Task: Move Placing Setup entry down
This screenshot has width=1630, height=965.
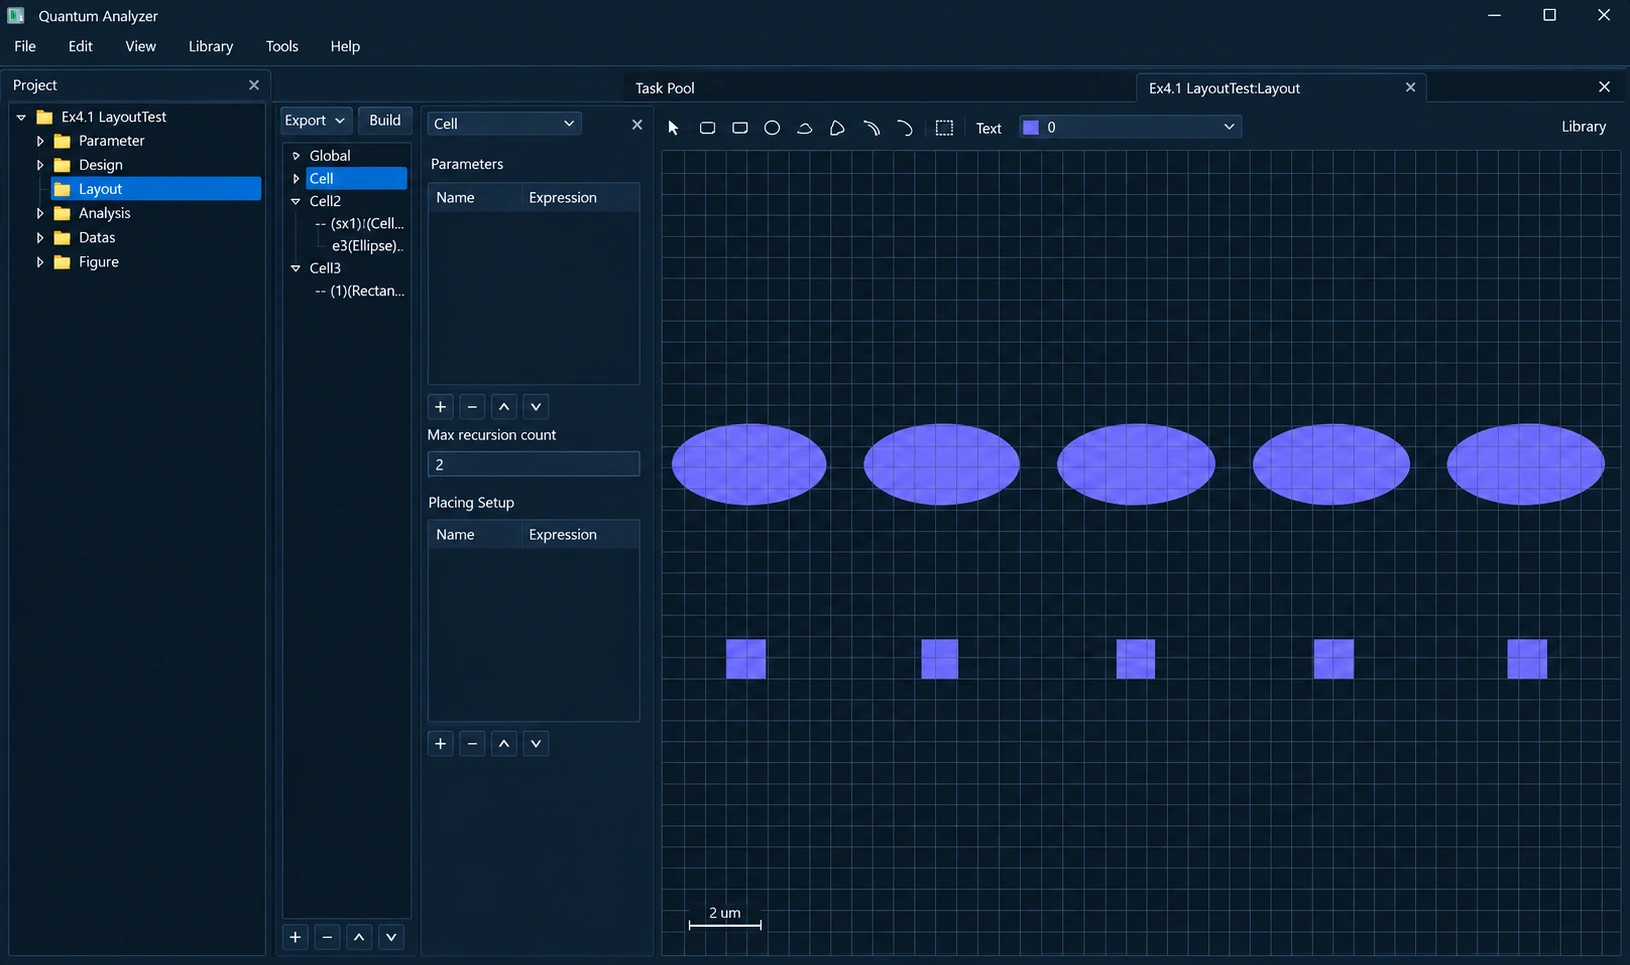Action: (536, 744)
